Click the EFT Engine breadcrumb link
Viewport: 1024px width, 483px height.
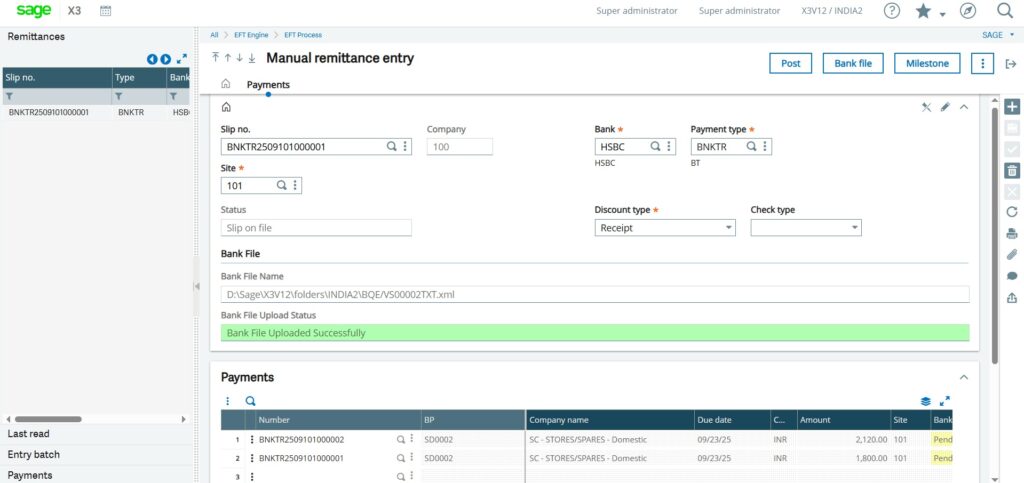[250, 35]
